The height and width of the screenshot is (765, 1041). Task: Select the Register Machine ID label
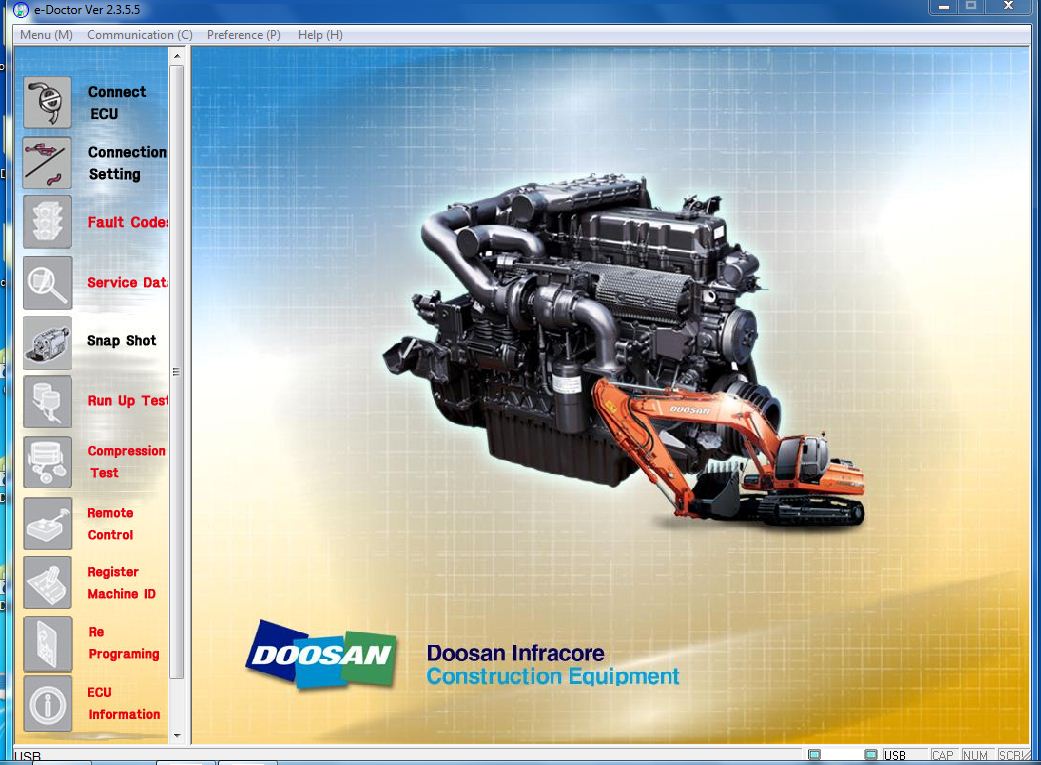click(121, 583)
